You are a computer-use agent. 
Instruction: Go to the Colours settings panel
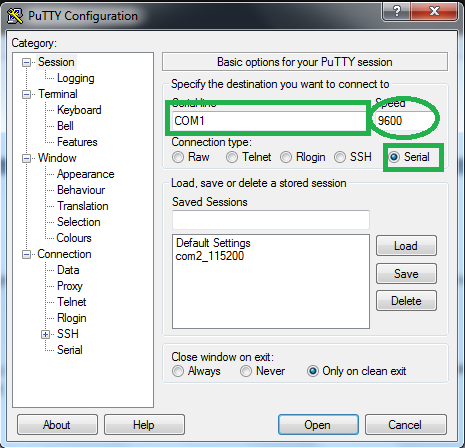[74, 238]
